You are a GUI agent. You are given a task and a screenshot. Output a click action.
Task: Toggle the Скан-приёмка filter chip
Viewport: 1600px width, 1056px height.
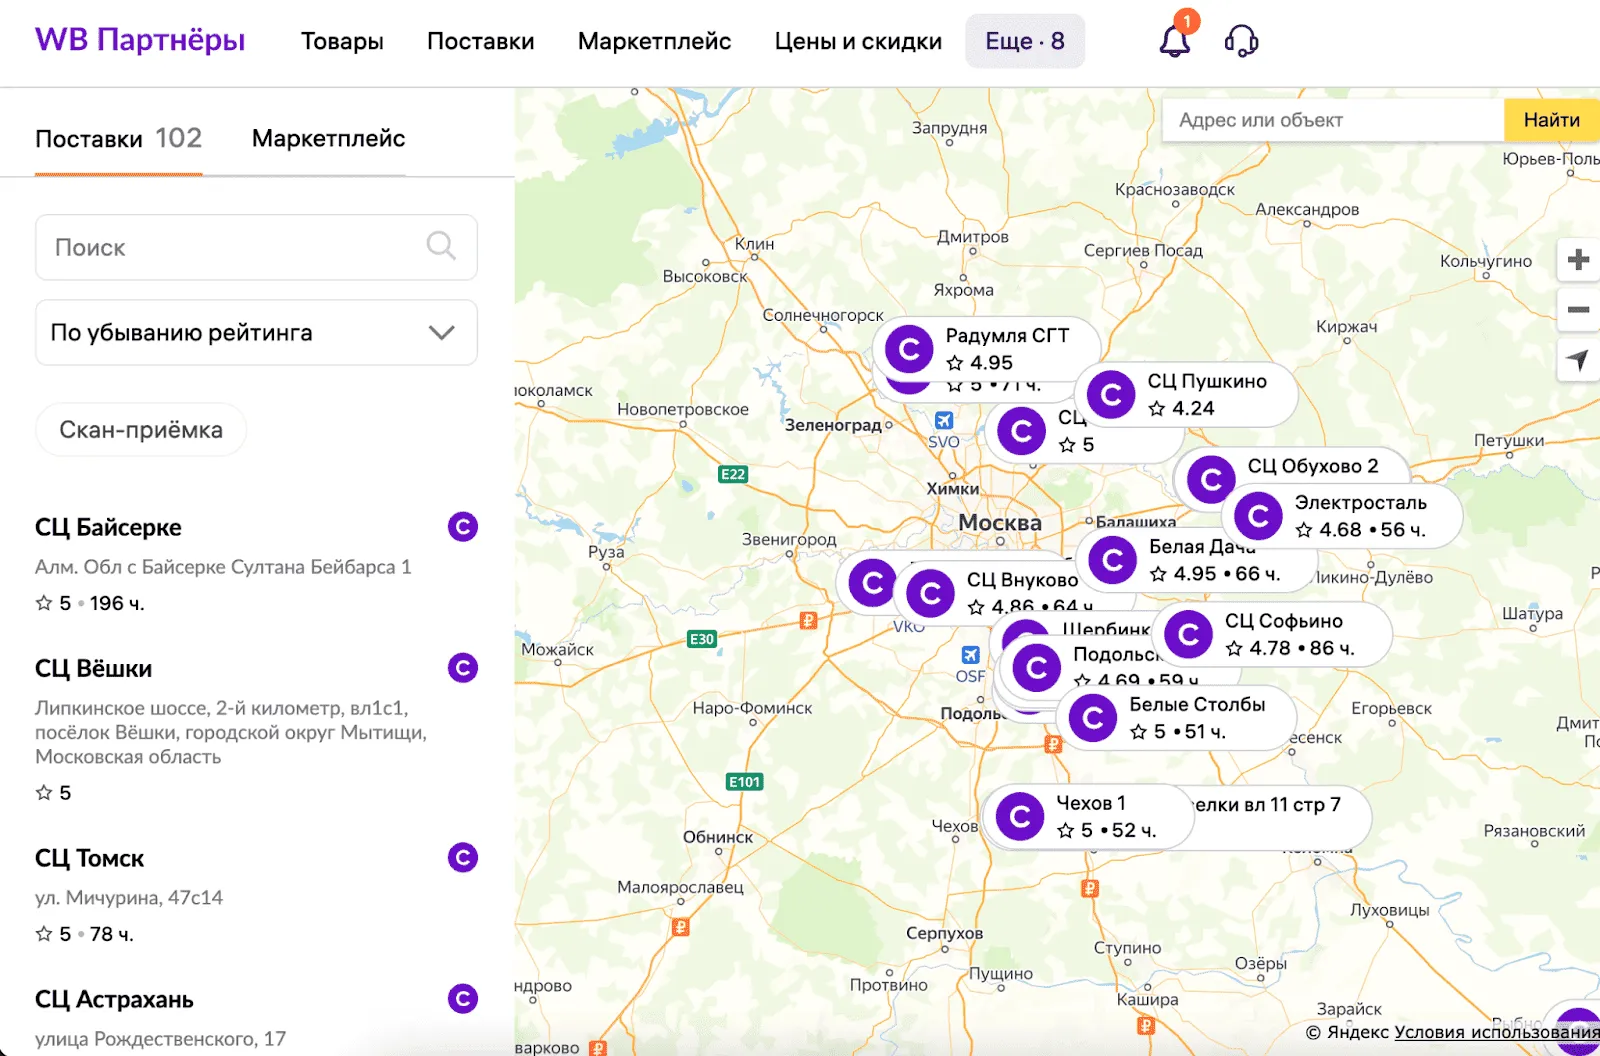(x=141, y=430)
